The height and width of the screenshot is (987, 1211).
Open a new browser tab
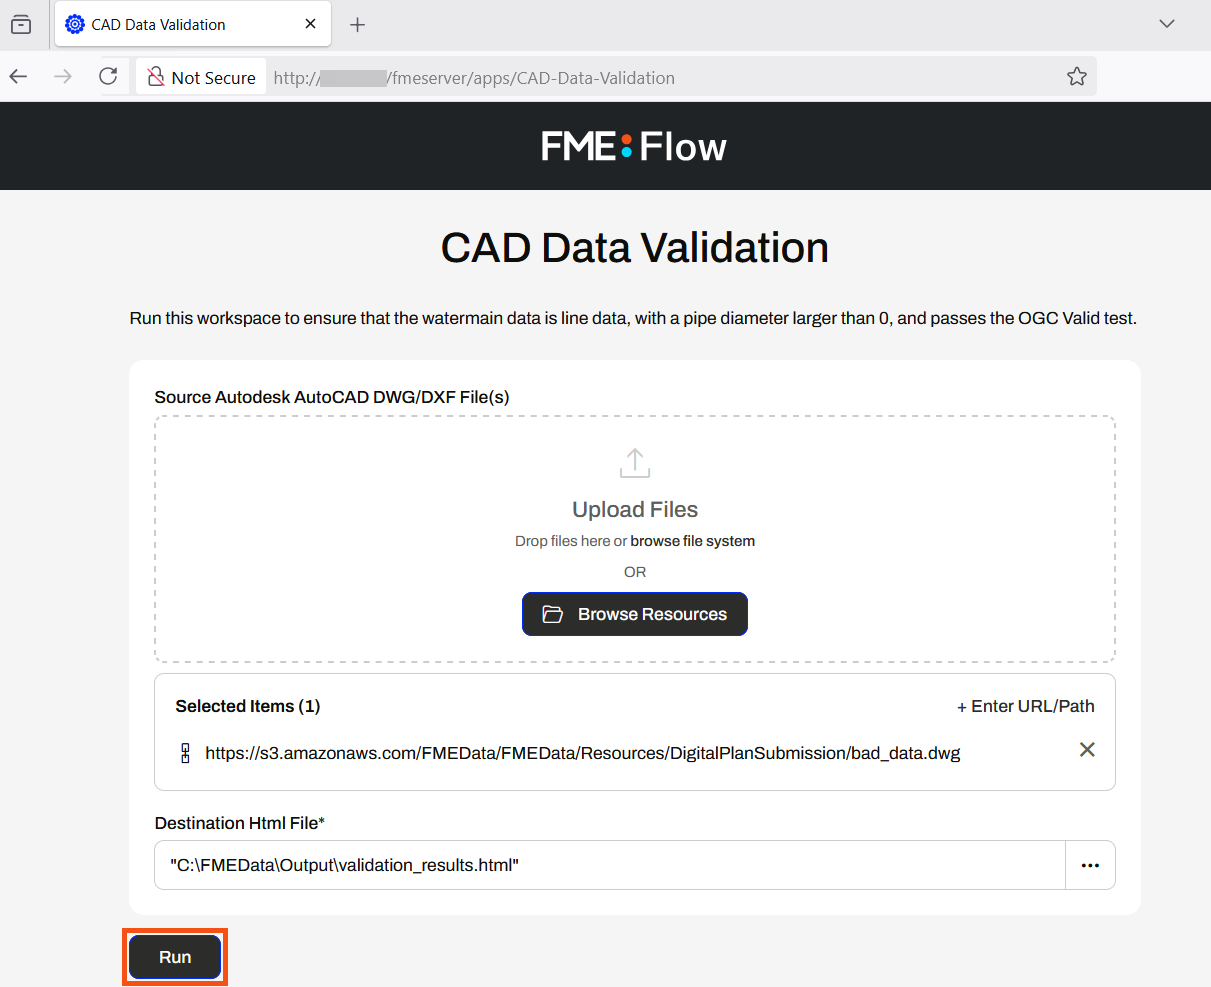coord(358,24)
